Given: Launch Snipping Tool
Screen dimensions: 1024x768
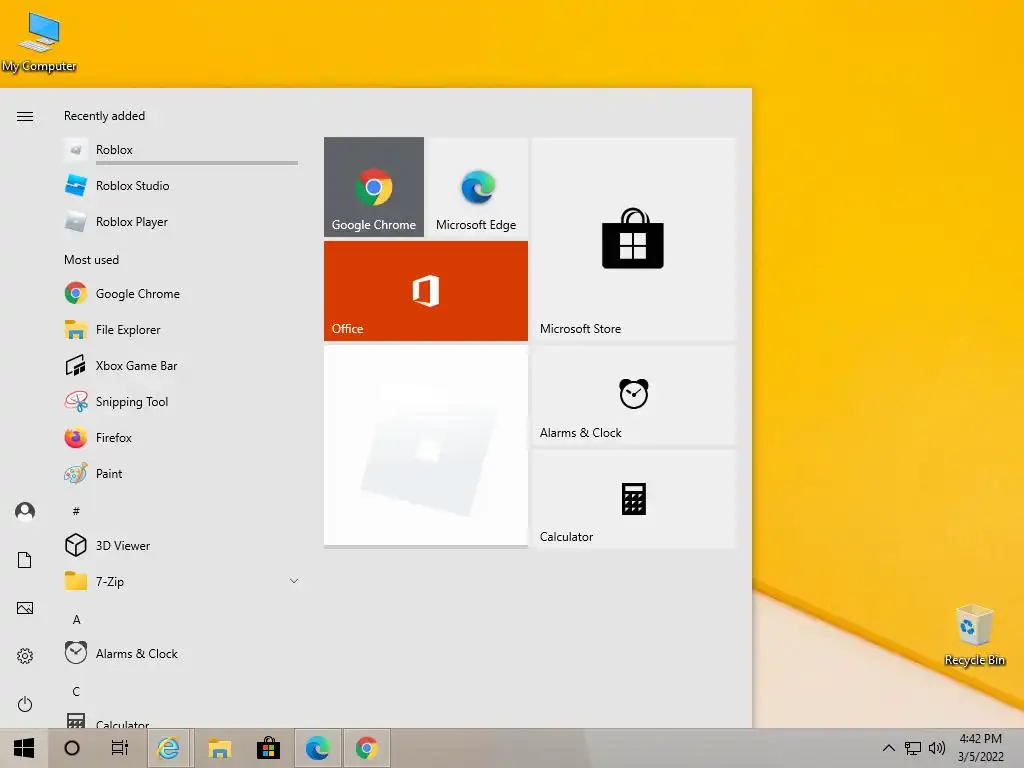Looking at the screenshot, I should 181,402.
